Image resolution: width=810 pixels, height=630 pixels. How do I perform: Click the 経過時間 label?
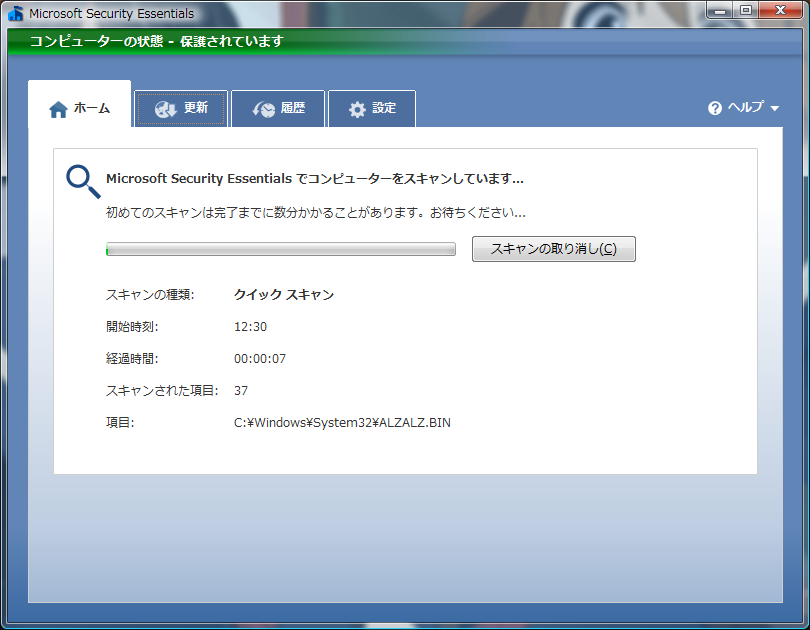[x=132, y=359]
